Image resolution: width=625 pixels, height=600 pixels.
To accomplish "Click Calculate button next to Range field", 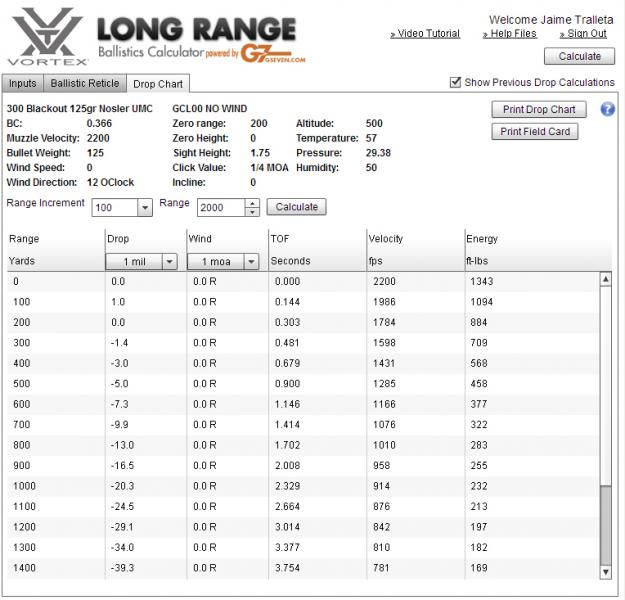I will coord(296,207).
